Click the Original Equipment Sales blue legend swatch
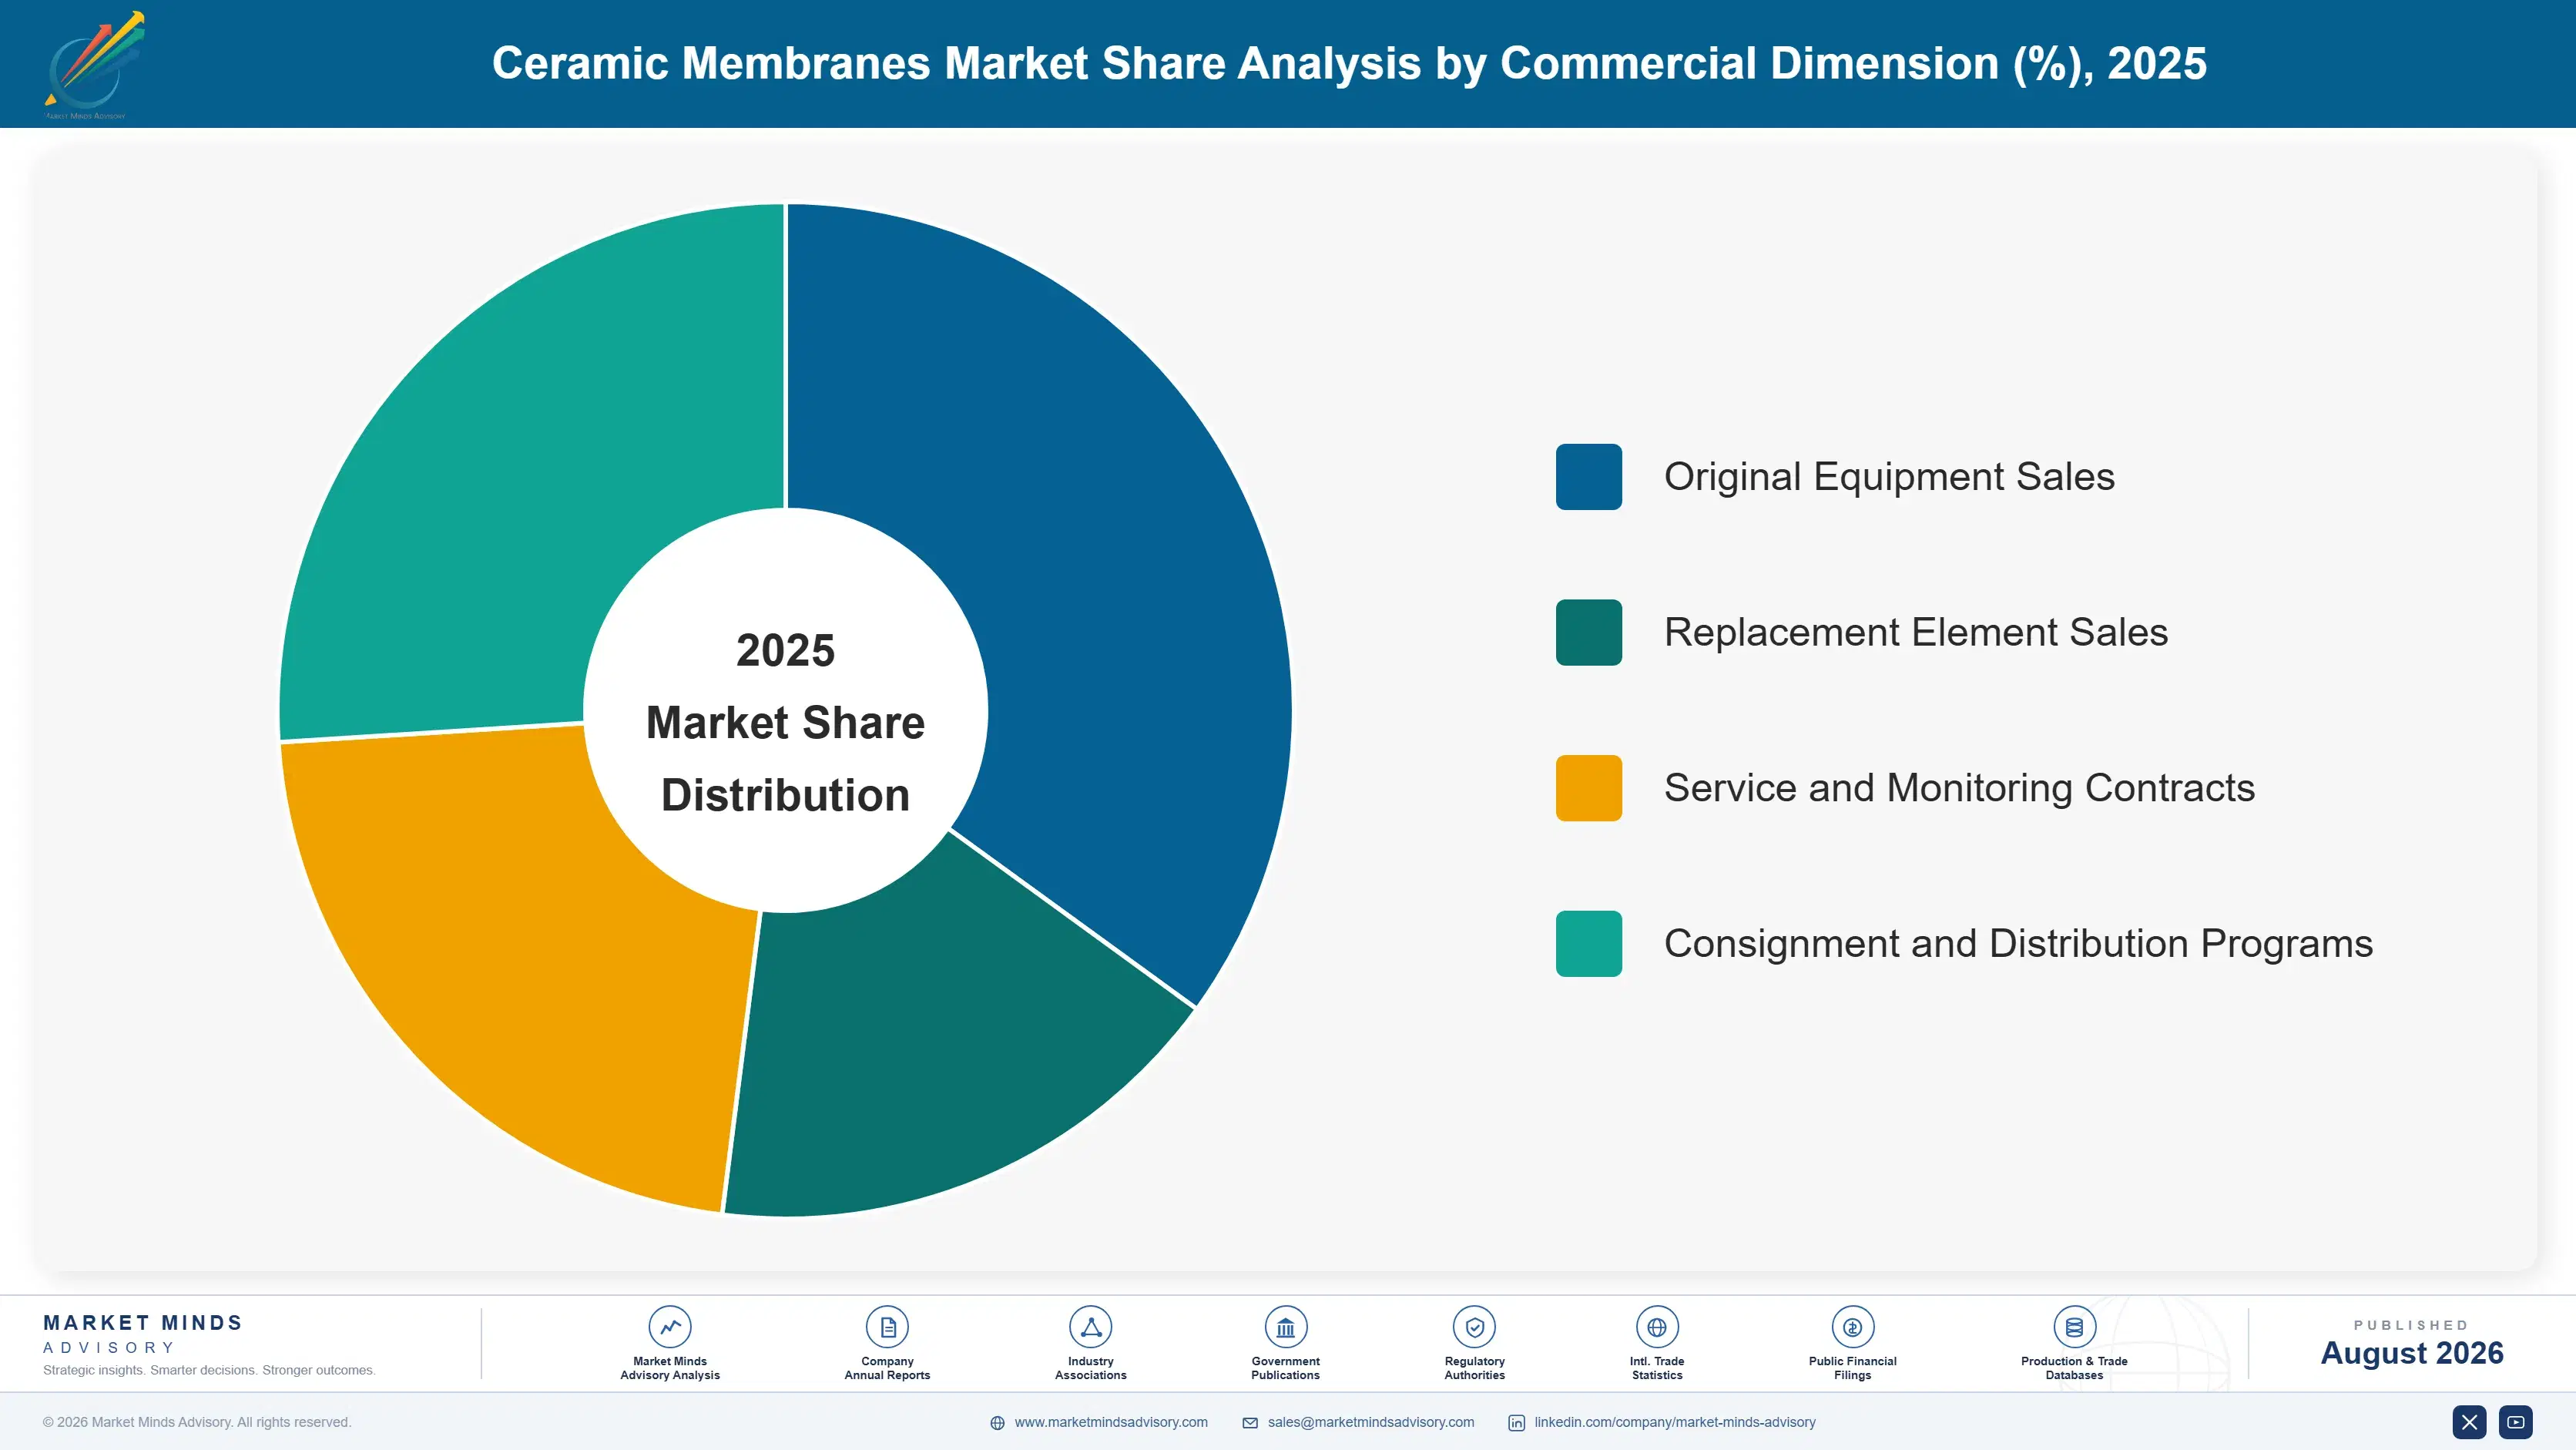This screenshot has width=2576, height=1450. (1589, 477)
